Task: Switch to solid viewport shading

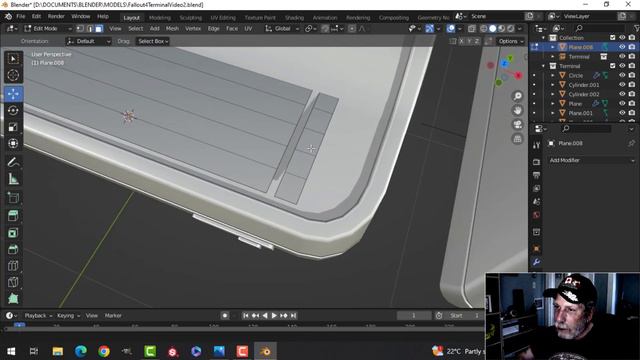Action: [493, 29]
